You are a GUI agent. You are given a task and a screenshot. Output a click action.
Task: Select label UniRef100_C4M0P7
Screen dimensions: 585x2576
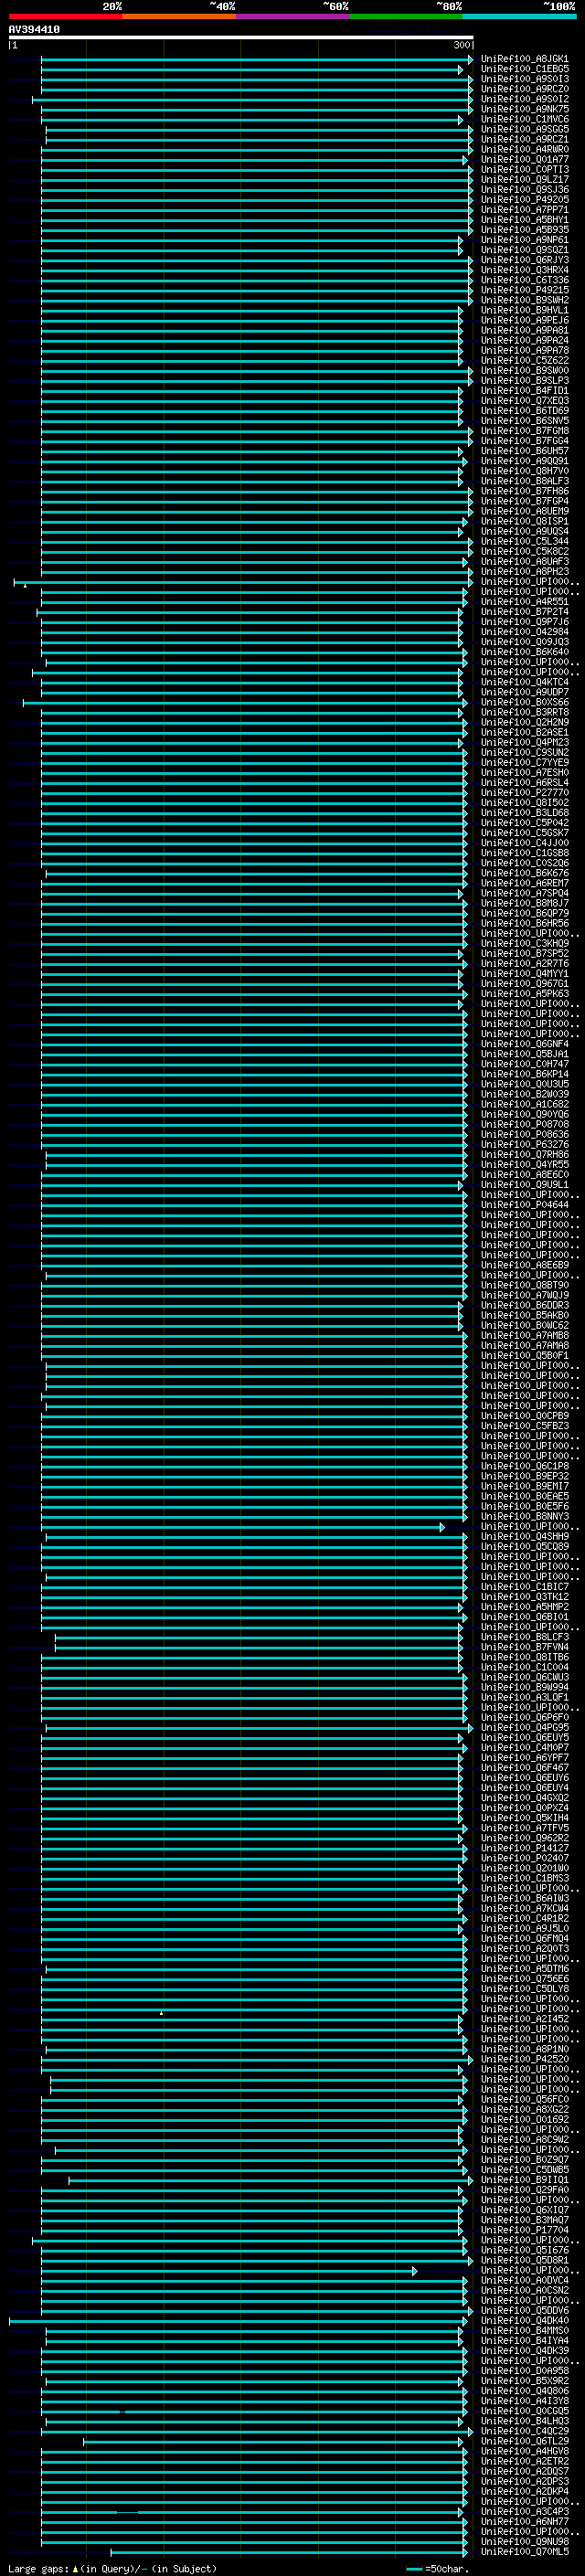click(524, 1747)
